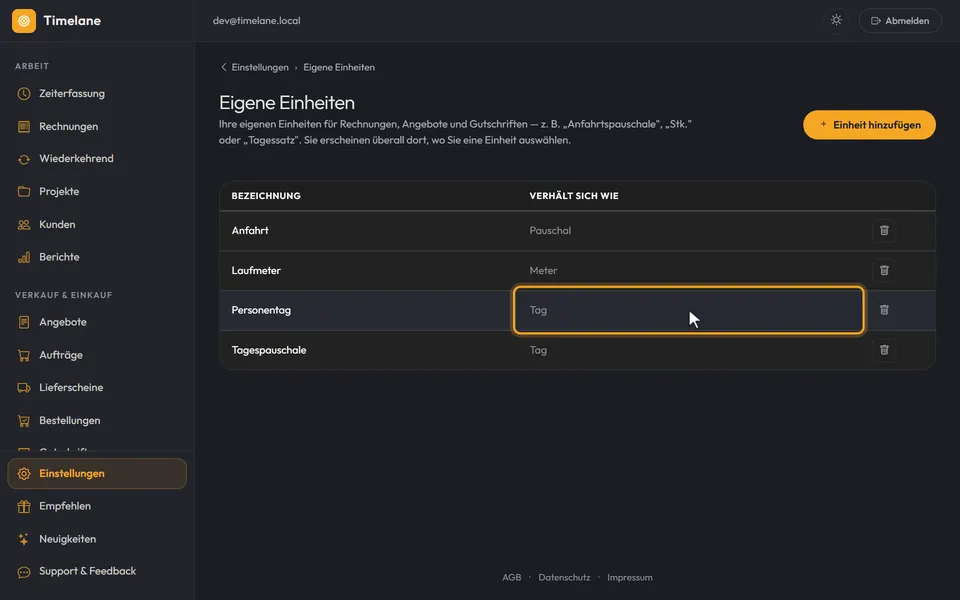Click the Einheit hinzufügen button
The height and width of the screenshot is (600, 960).
coord(869,125)
